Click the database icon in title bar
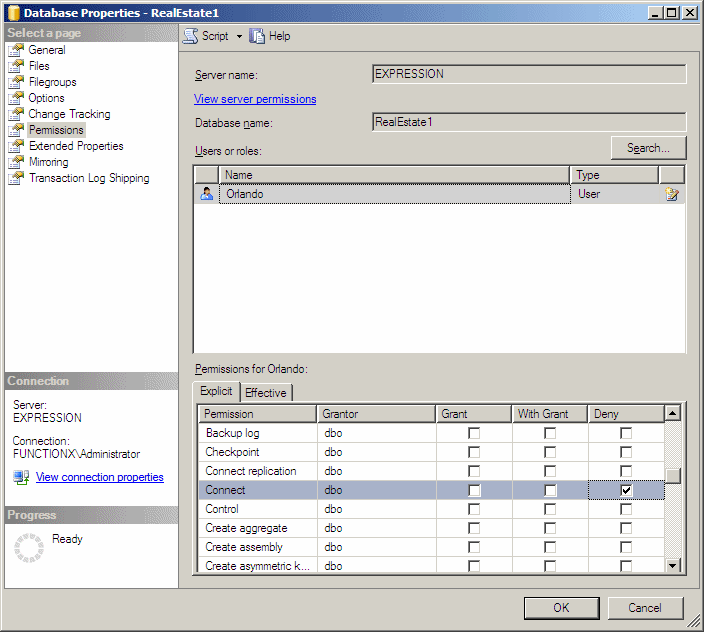Viewport: 704px width, 632px height. (x=13, y=13)
